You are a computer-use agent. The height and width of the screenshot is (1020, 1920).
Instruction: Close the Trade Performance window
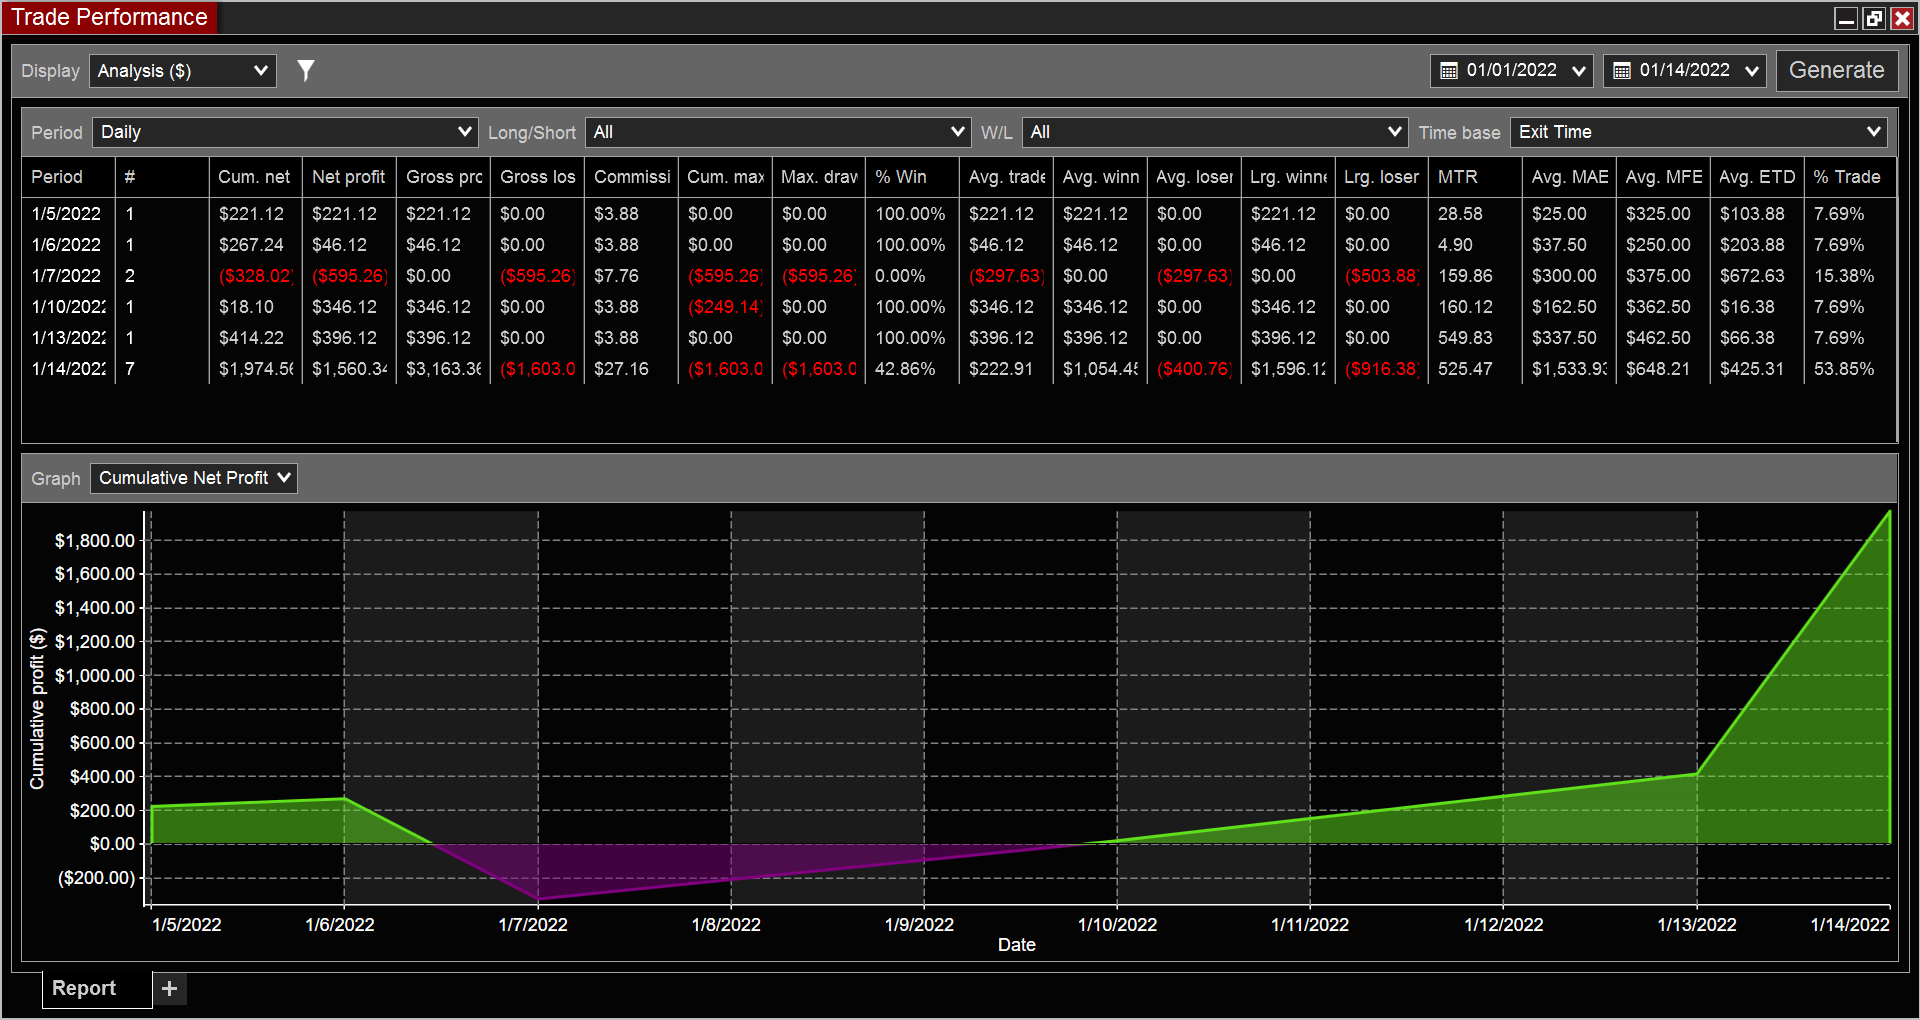pos(1902,18)
